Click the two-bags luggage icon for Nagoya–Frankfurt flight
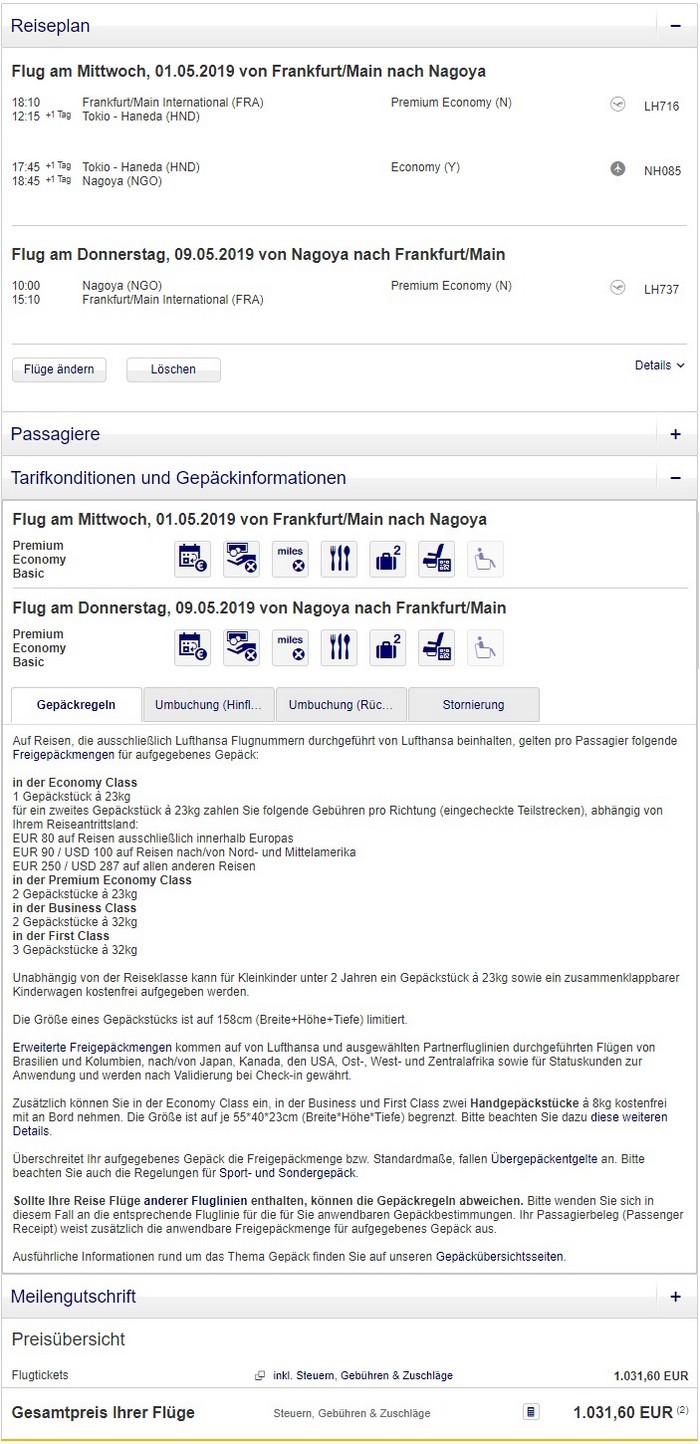The image size is (700, 1444). (x=387, y=647)
